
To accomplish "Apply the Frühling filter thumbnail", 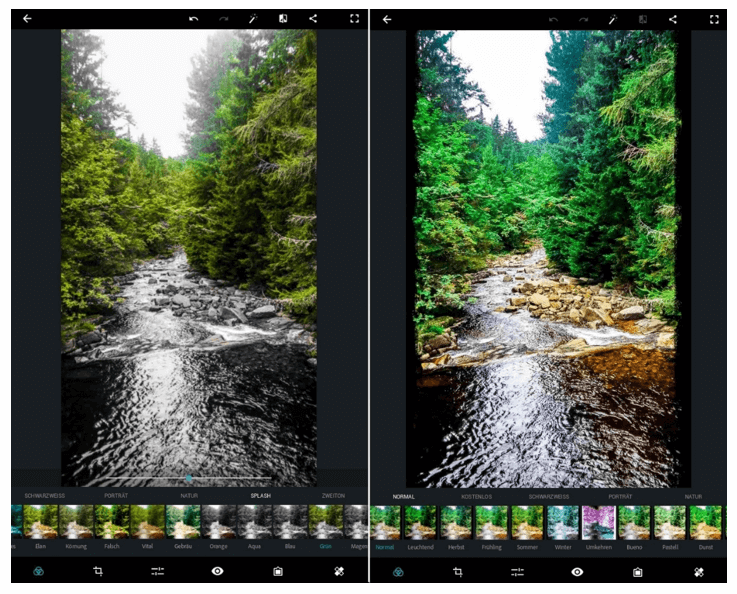I will point(492,523).
